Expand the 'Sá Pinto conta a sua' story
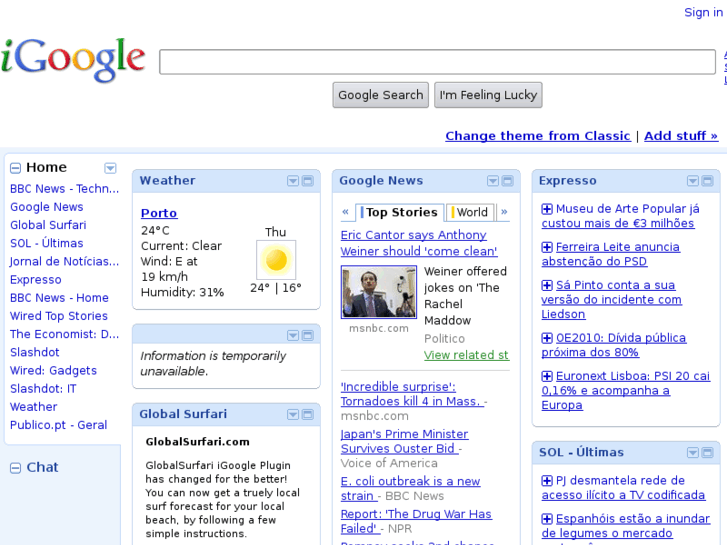The height and width of the screenshot is (545, 727). tap(547, 285)
